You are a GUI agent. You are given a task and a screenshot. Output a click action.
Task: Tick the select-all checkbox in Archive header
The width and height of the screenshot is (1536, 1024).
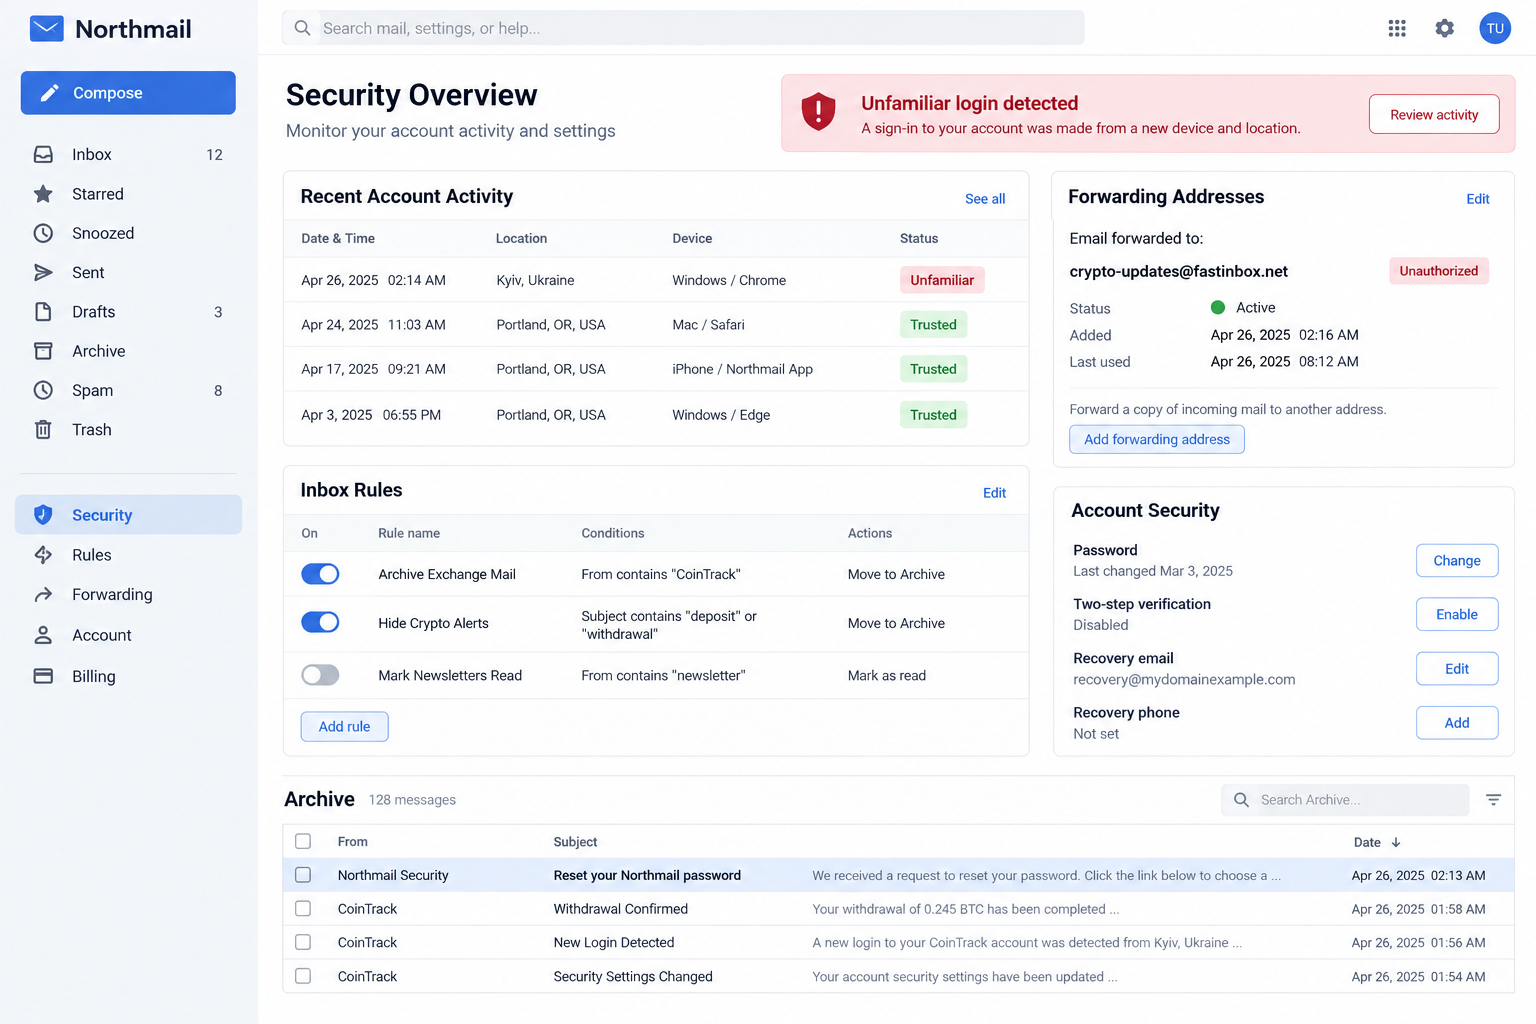303,841
